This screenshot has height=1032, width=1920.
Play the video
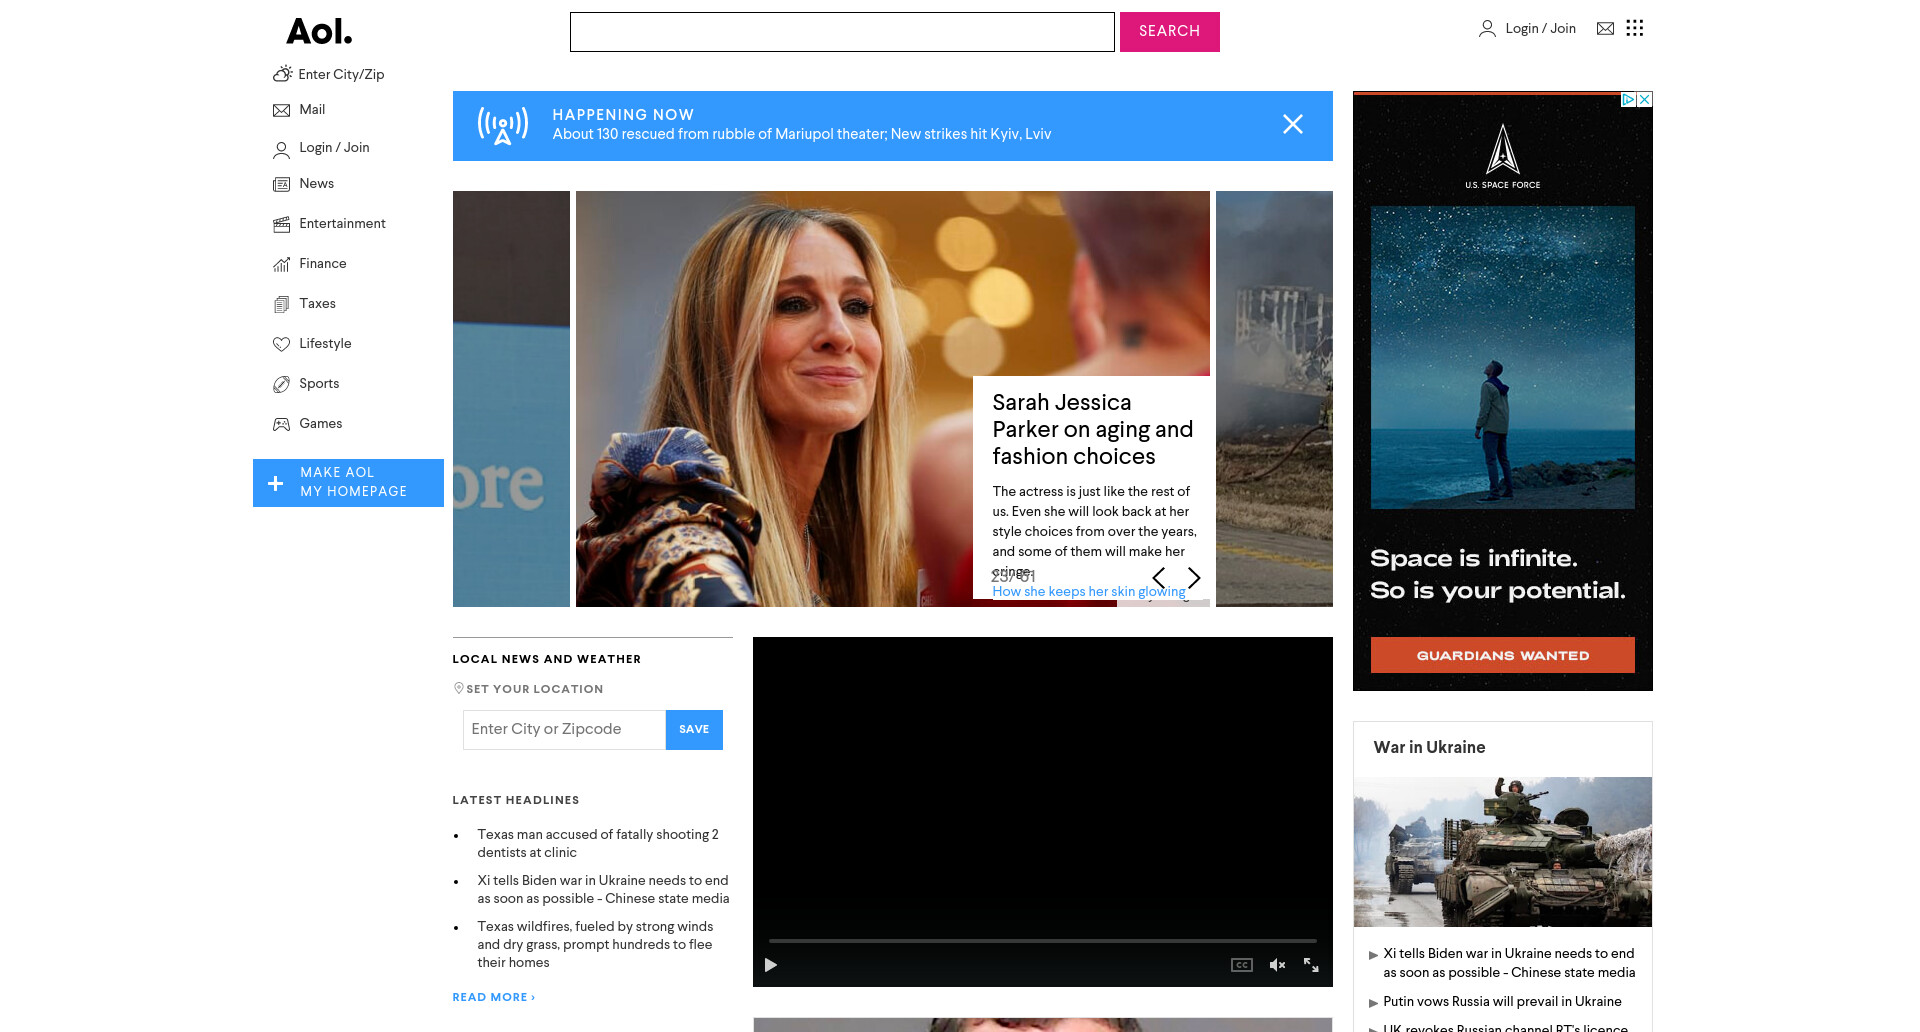pyautogui.click(x=771, y=965)
